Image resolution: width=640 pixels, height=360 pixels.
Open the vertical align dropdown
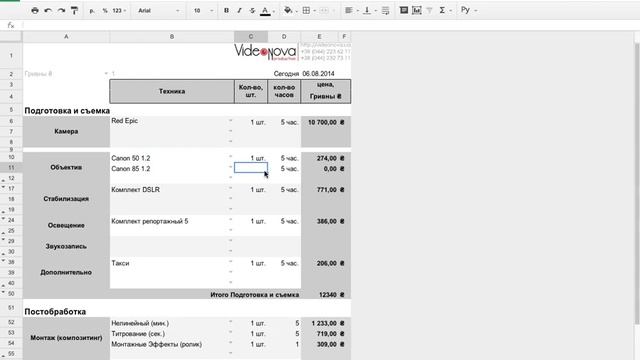pos(369,11)
